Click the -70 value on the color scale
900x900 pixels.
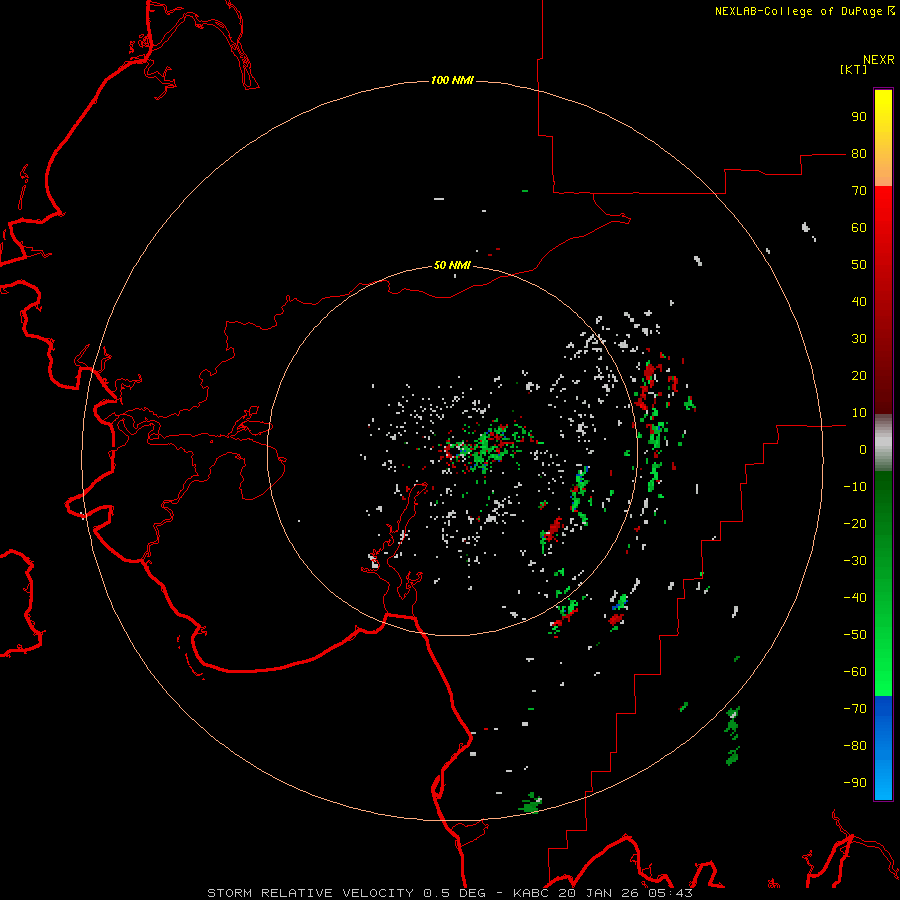855,708
